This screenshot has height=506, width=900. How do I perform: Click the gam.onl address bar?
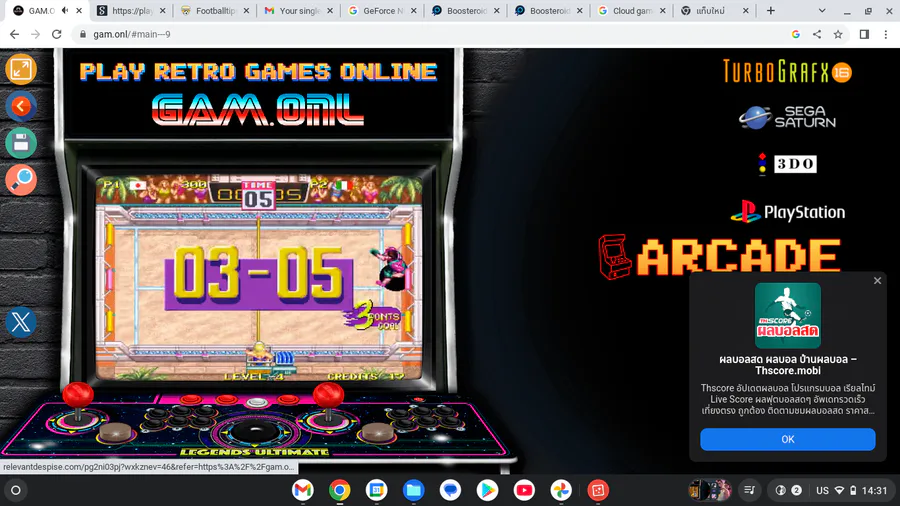430,34
